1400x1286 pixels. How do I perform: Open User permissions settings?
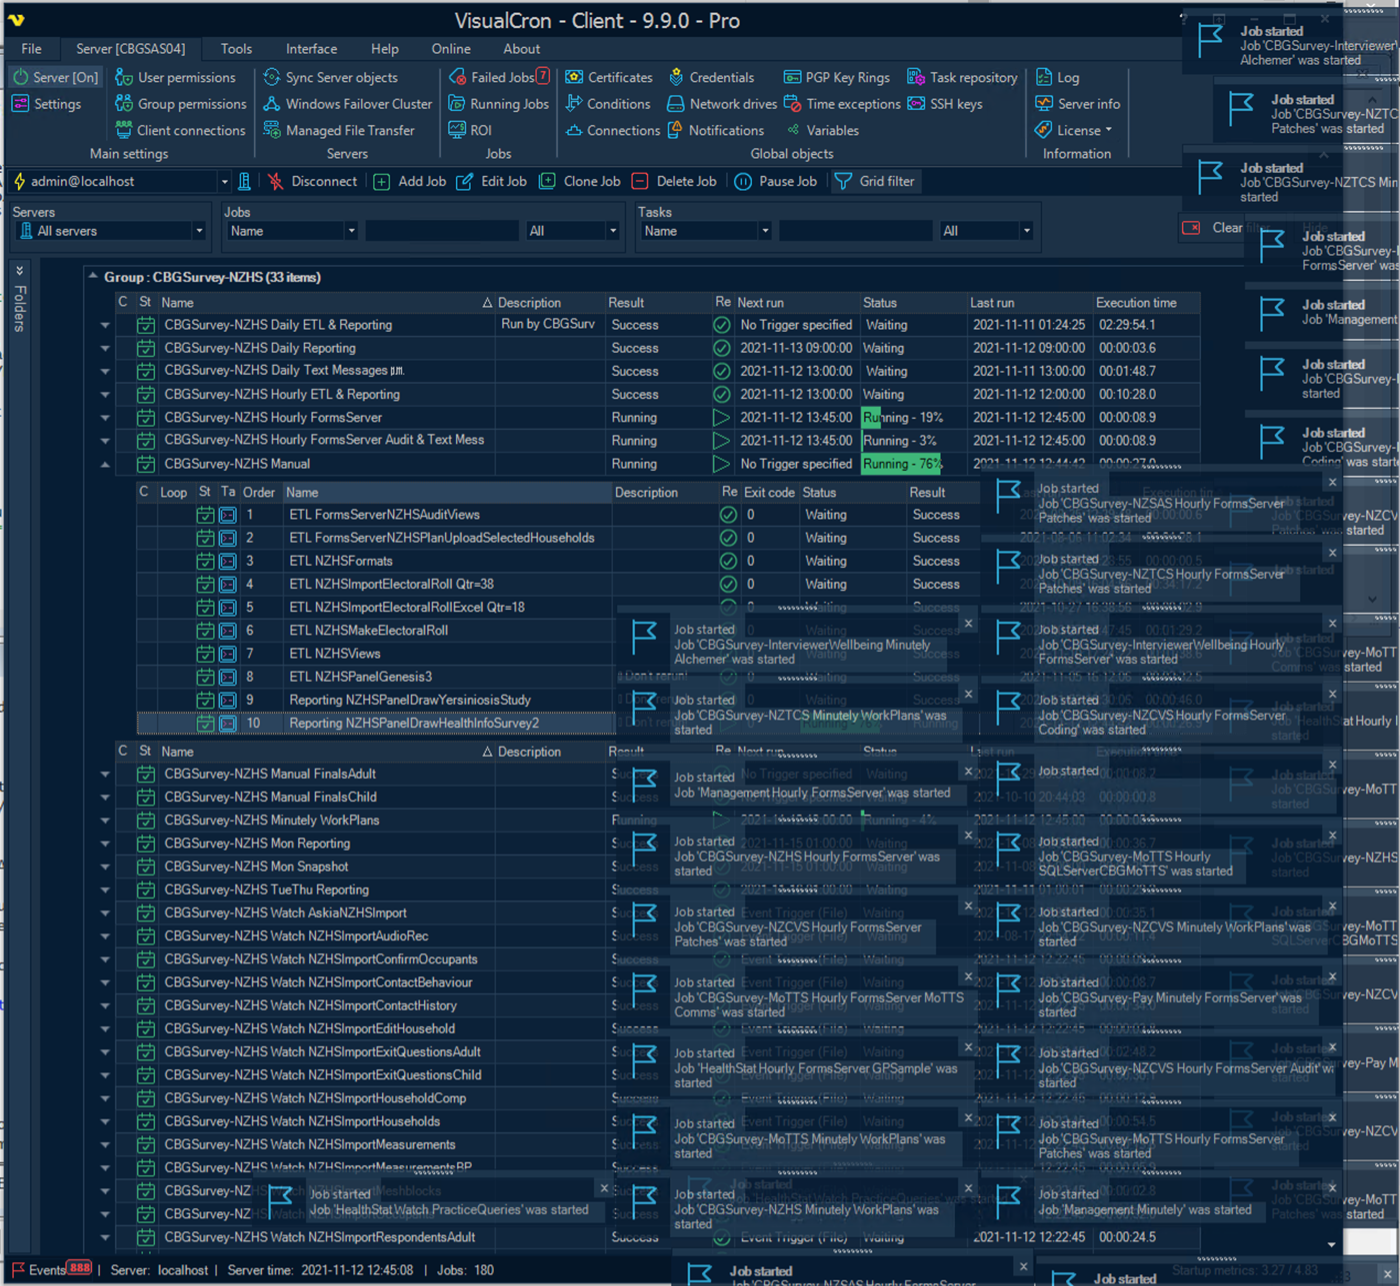(175, 77)
